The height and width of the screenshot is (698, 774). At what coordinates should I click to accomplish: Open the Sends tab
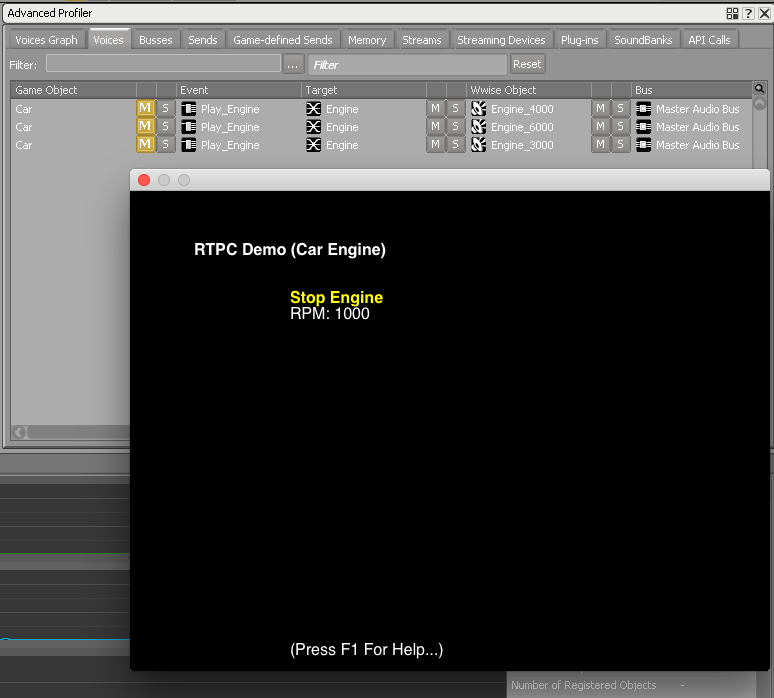point(202,40)
